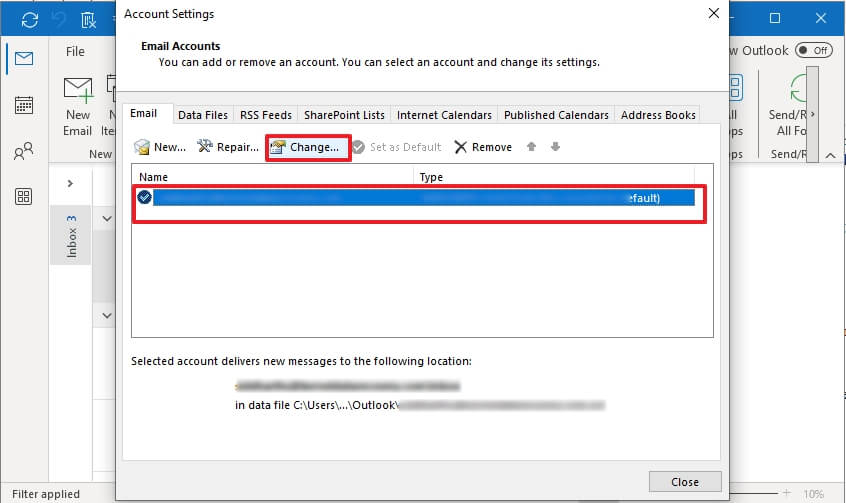The height and width of the screenshot is (503, 846).
Task: Open the More Apps grid icon
Action: tap(24, 196)
